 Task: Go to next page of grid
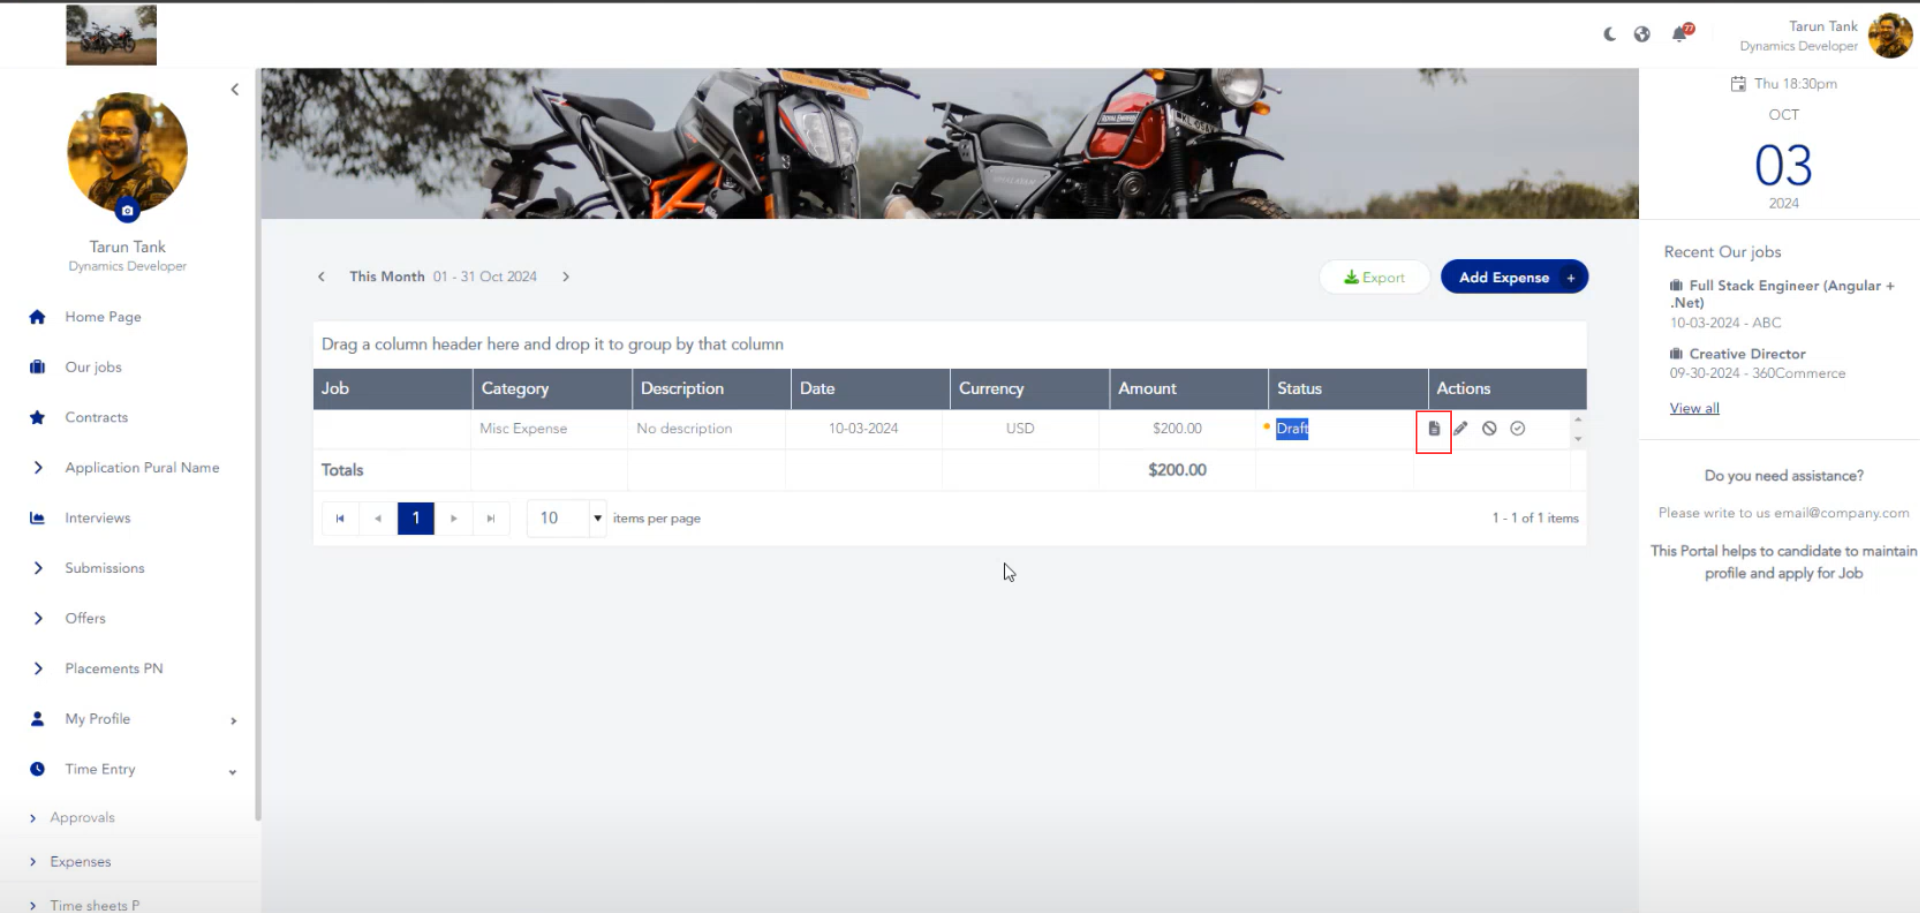point(454,518)
